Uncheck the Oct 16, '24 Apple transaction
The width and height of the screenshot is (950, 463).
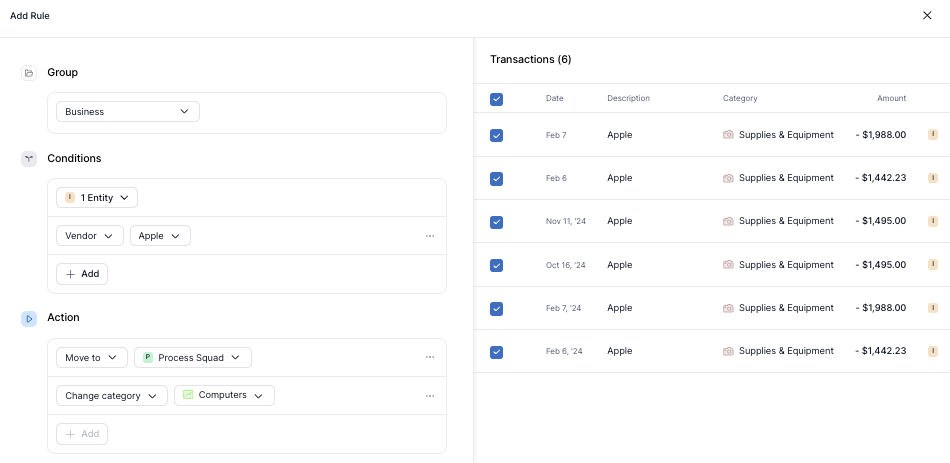point(497,265)
